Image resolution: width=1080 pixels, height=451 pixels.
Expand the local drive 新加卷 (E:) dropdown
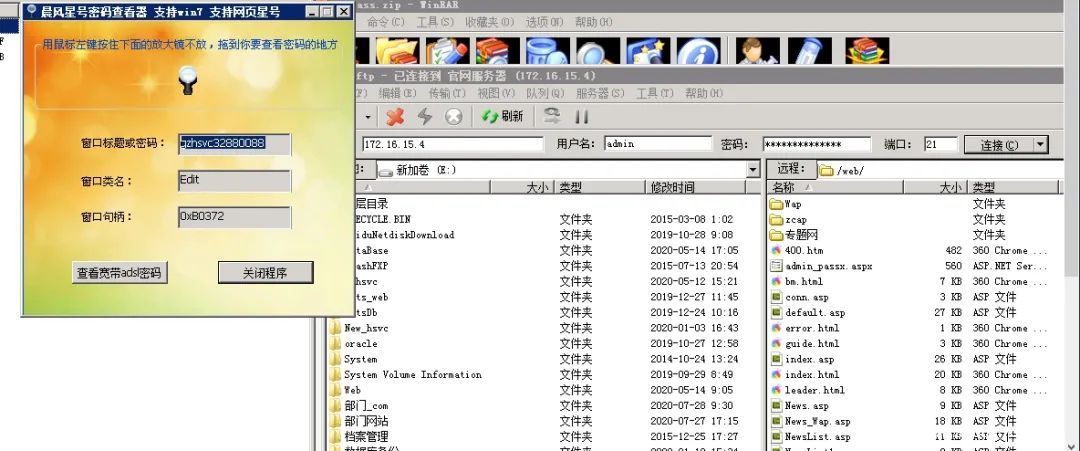coord(753,170)
